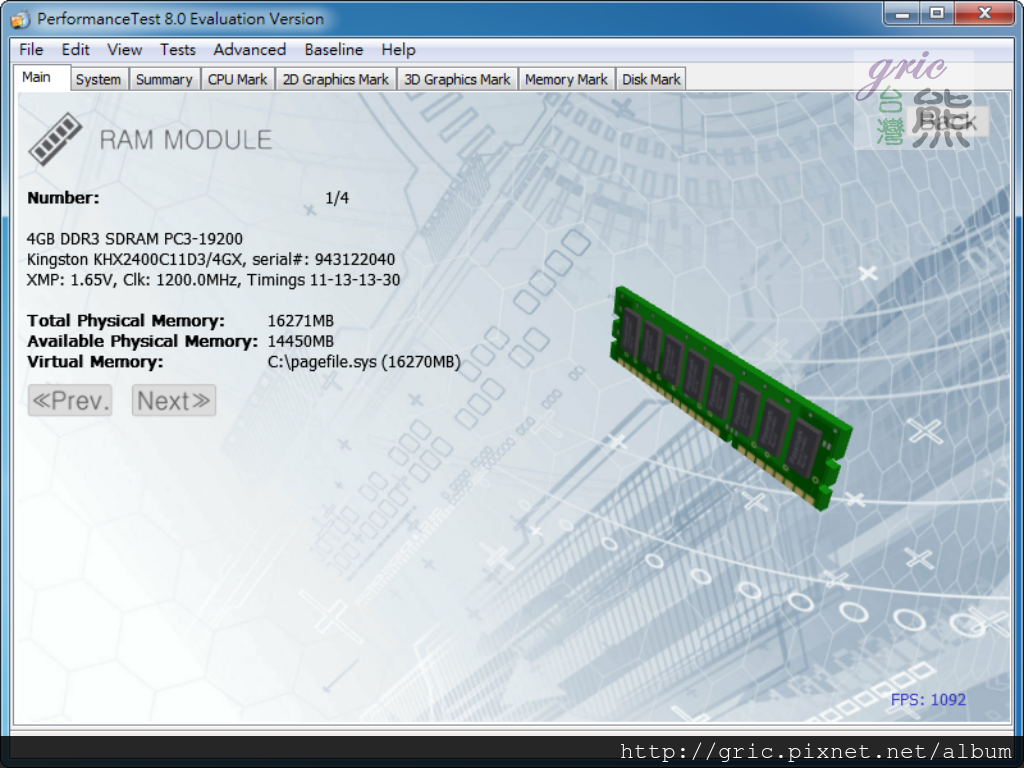Image resolution: width=1024 pixels, height=768 pixels.
Task: Switch to the Summary tab
Action: (x=164, y=79)
